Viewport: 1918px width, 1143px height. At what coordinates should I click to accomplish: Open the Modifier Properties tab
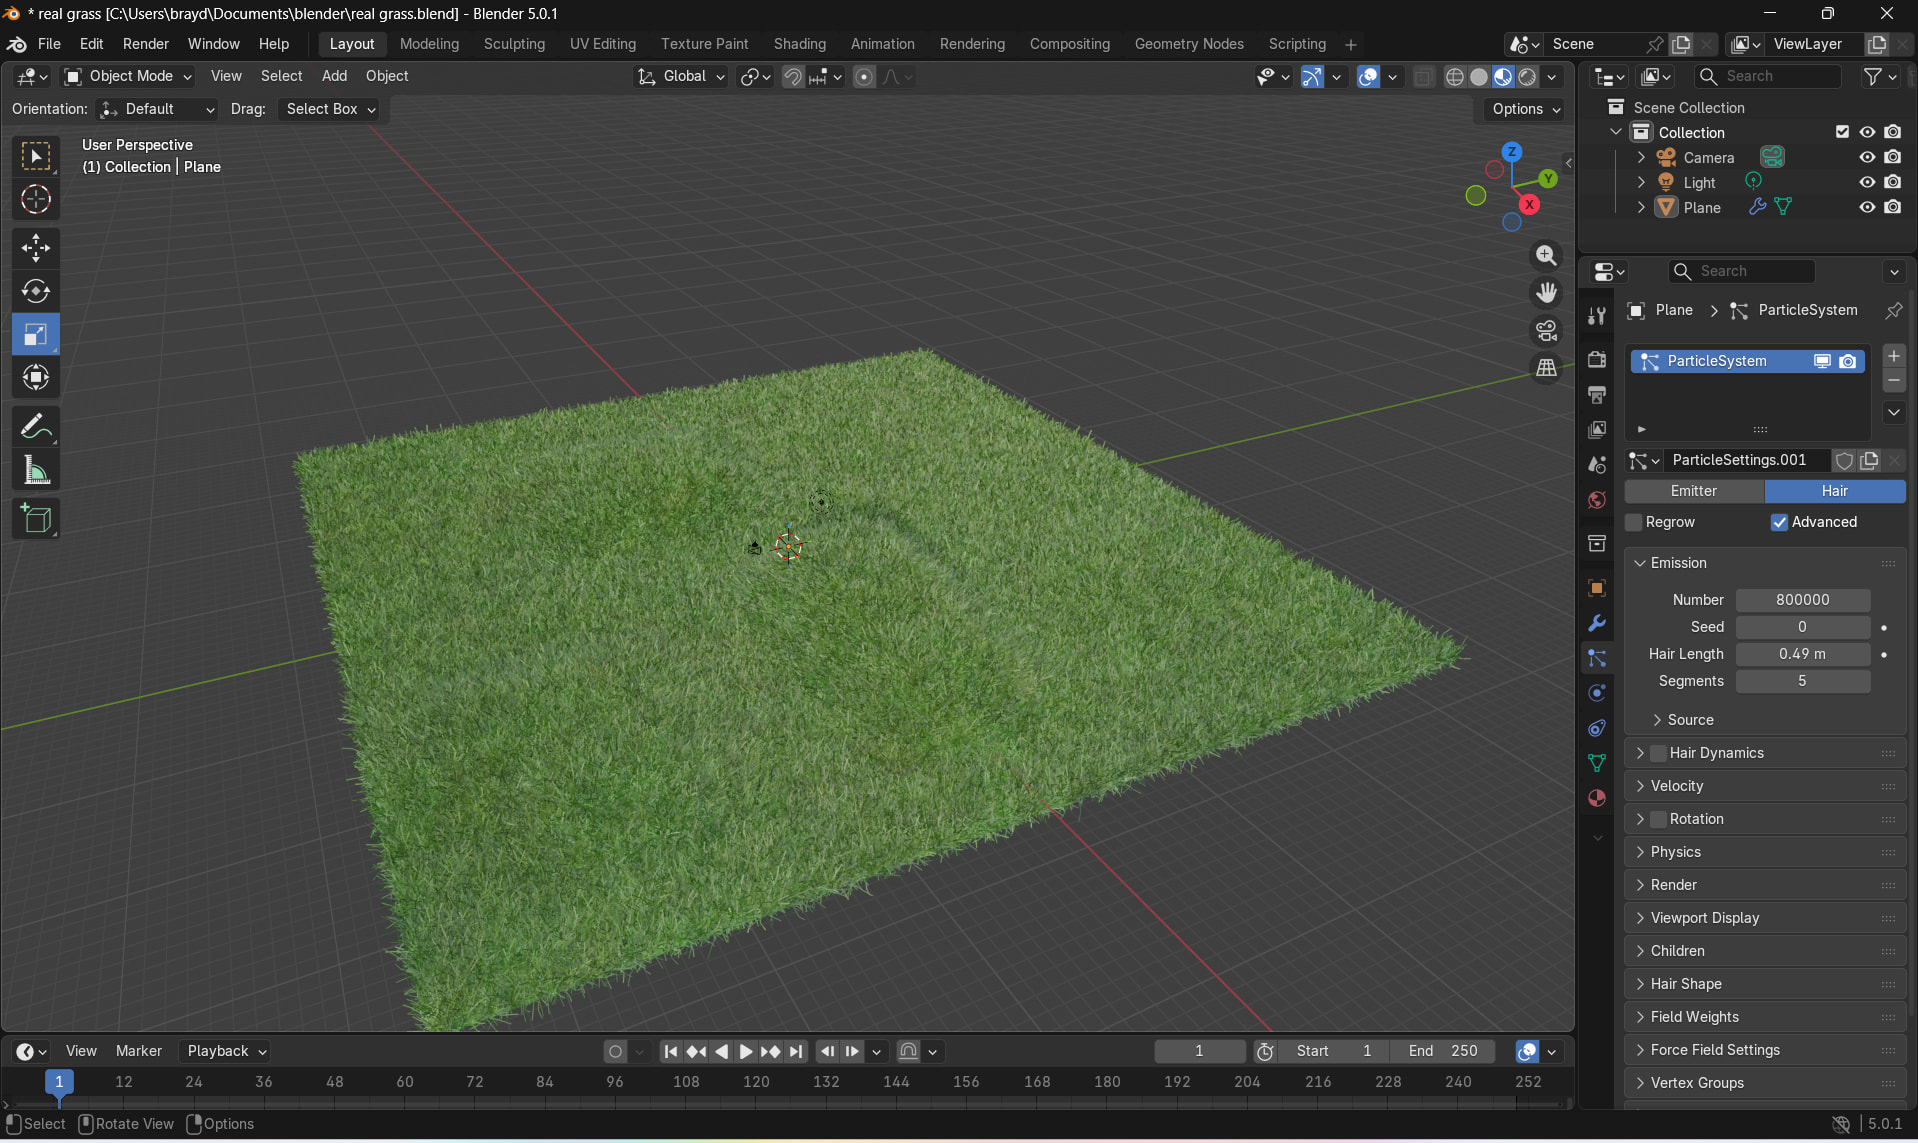[1596, 623]
